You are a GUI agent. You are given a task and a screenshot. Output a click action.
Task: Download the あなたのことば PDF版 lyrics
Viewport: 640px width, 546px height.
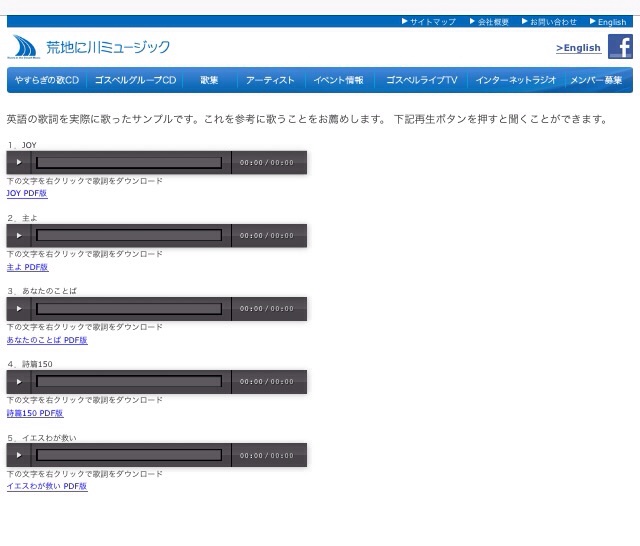[x=47, y=340]
